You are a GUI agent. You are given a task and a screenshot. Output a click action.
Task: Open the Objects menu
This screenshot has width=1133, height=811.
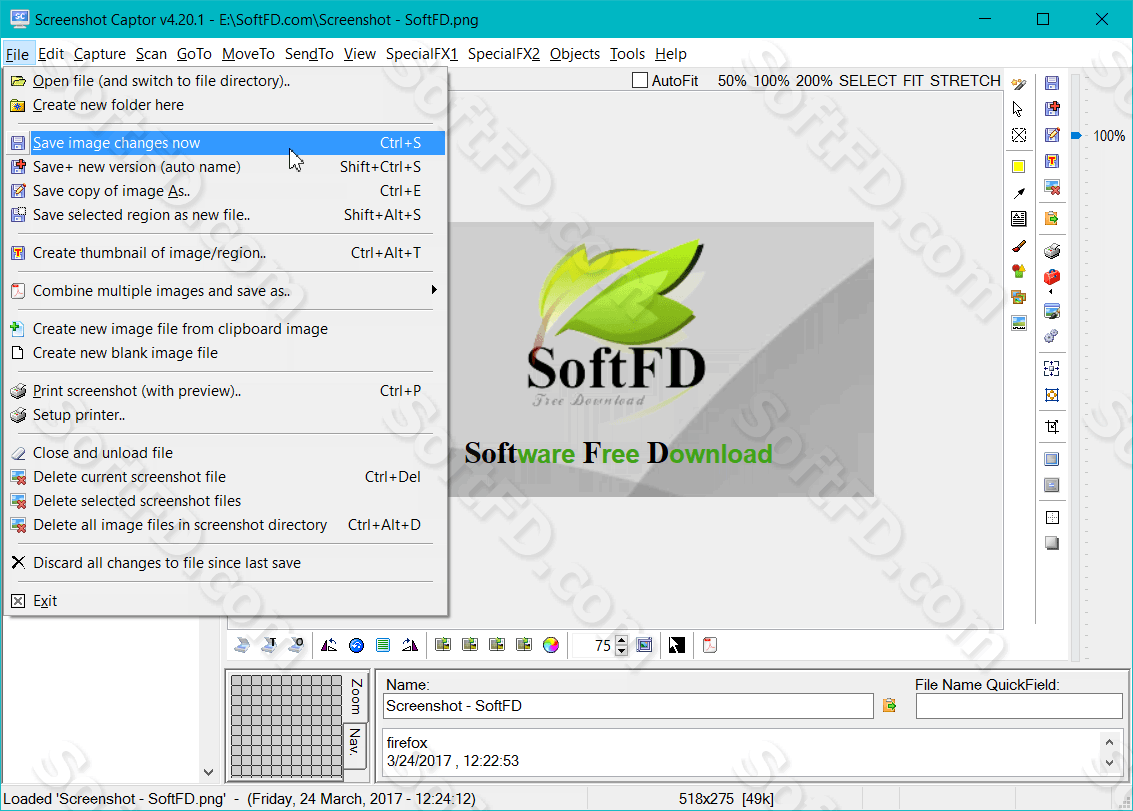coord(574,54)
